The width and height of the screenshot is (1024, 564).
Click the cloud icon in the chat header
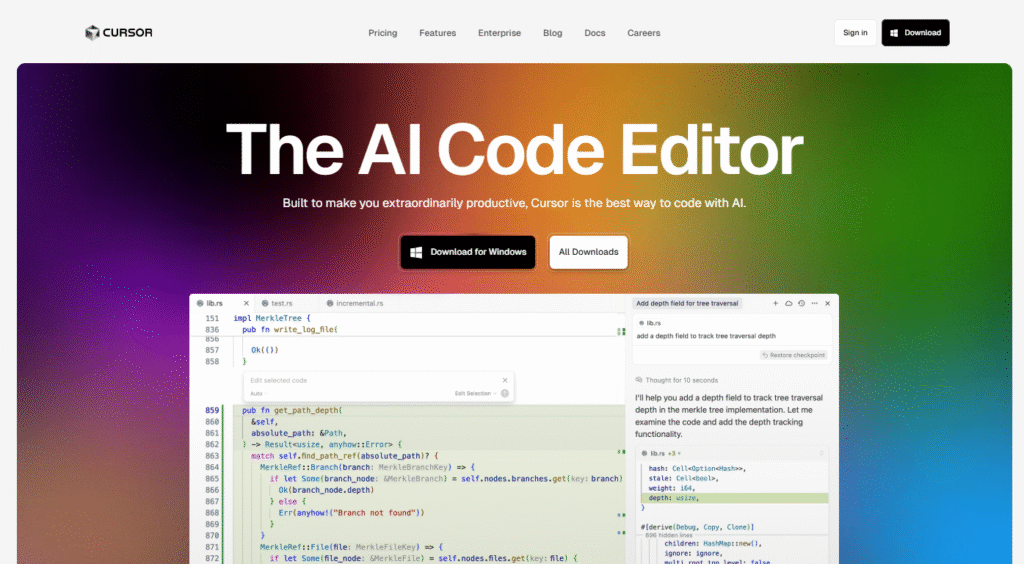coord(788,304)
